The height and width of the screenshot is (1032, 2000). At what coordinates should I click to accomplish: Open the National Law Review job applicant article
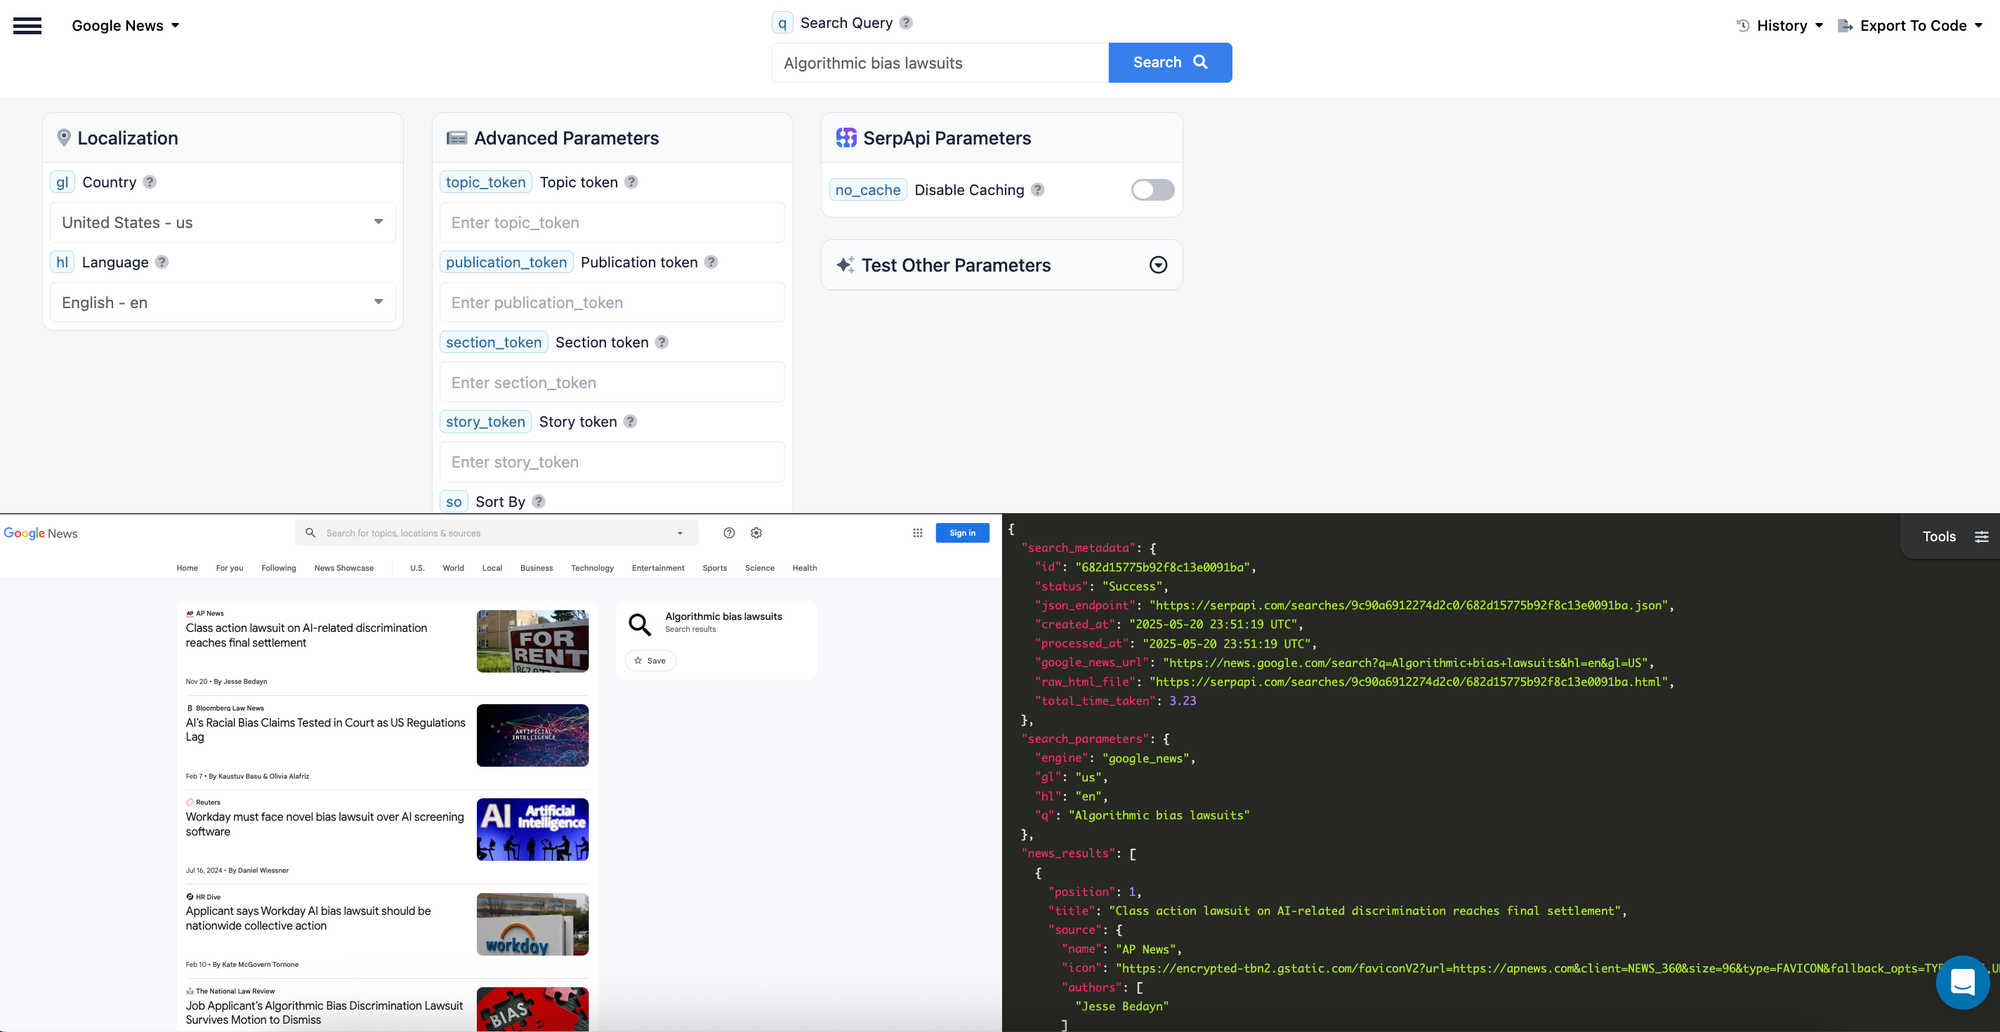tap(324, 1013)
